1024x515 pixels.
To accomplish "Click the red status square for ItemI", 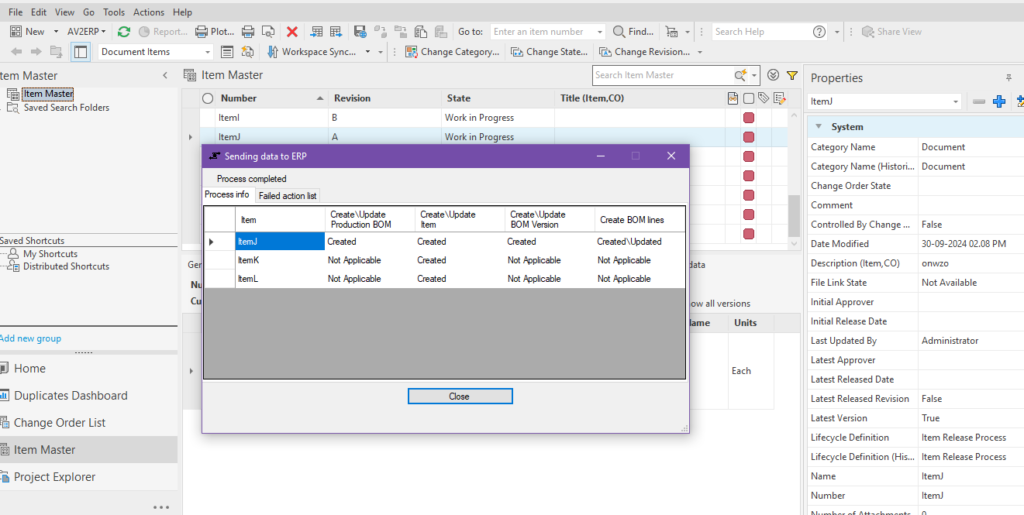I will click(748, 118).
